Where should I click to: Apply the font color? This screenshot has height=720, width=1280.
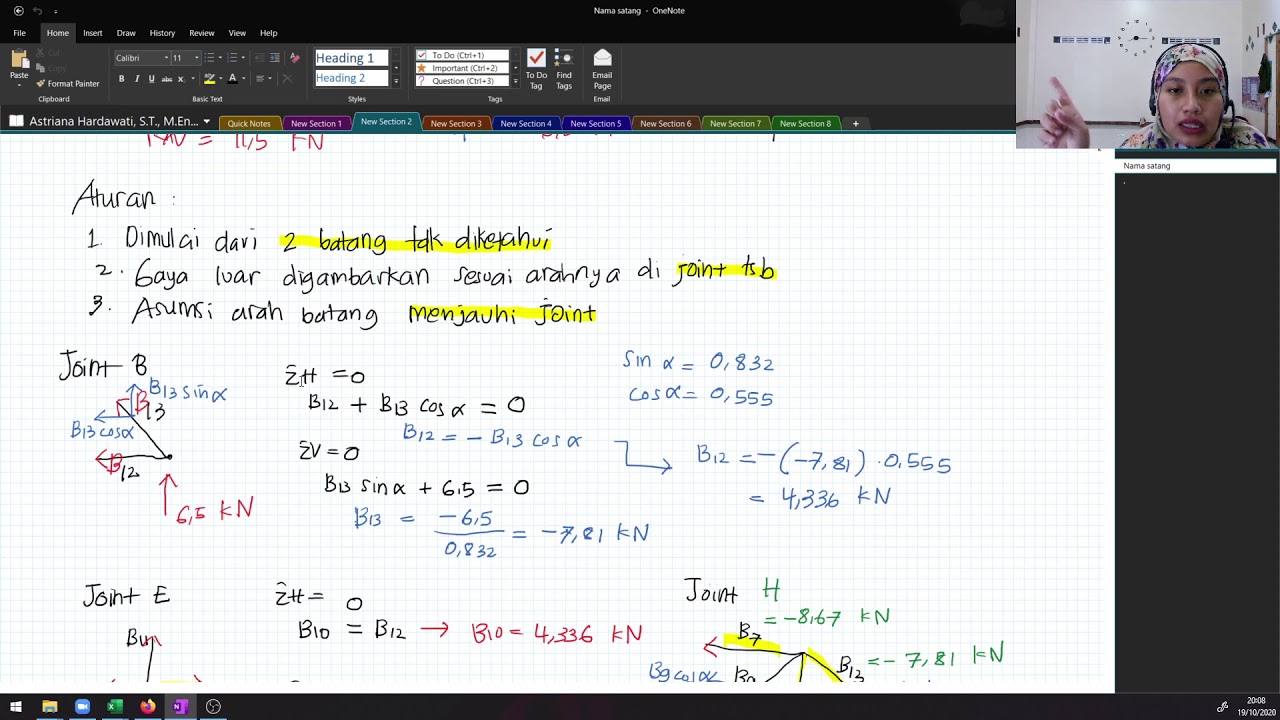232,79
